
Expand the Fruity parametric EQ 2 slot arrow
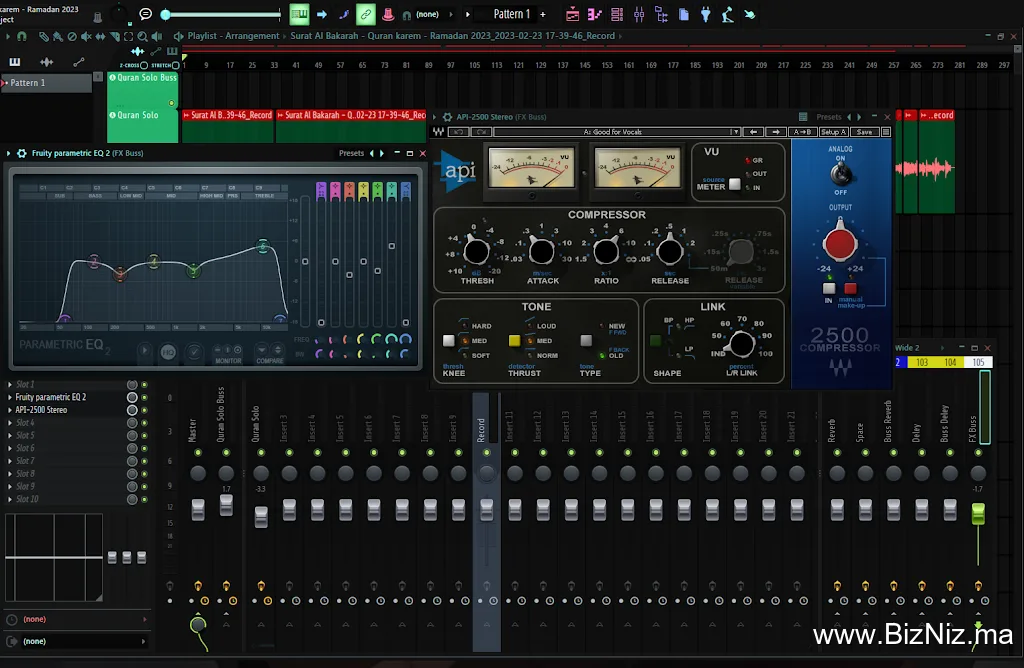click(10, 397)
